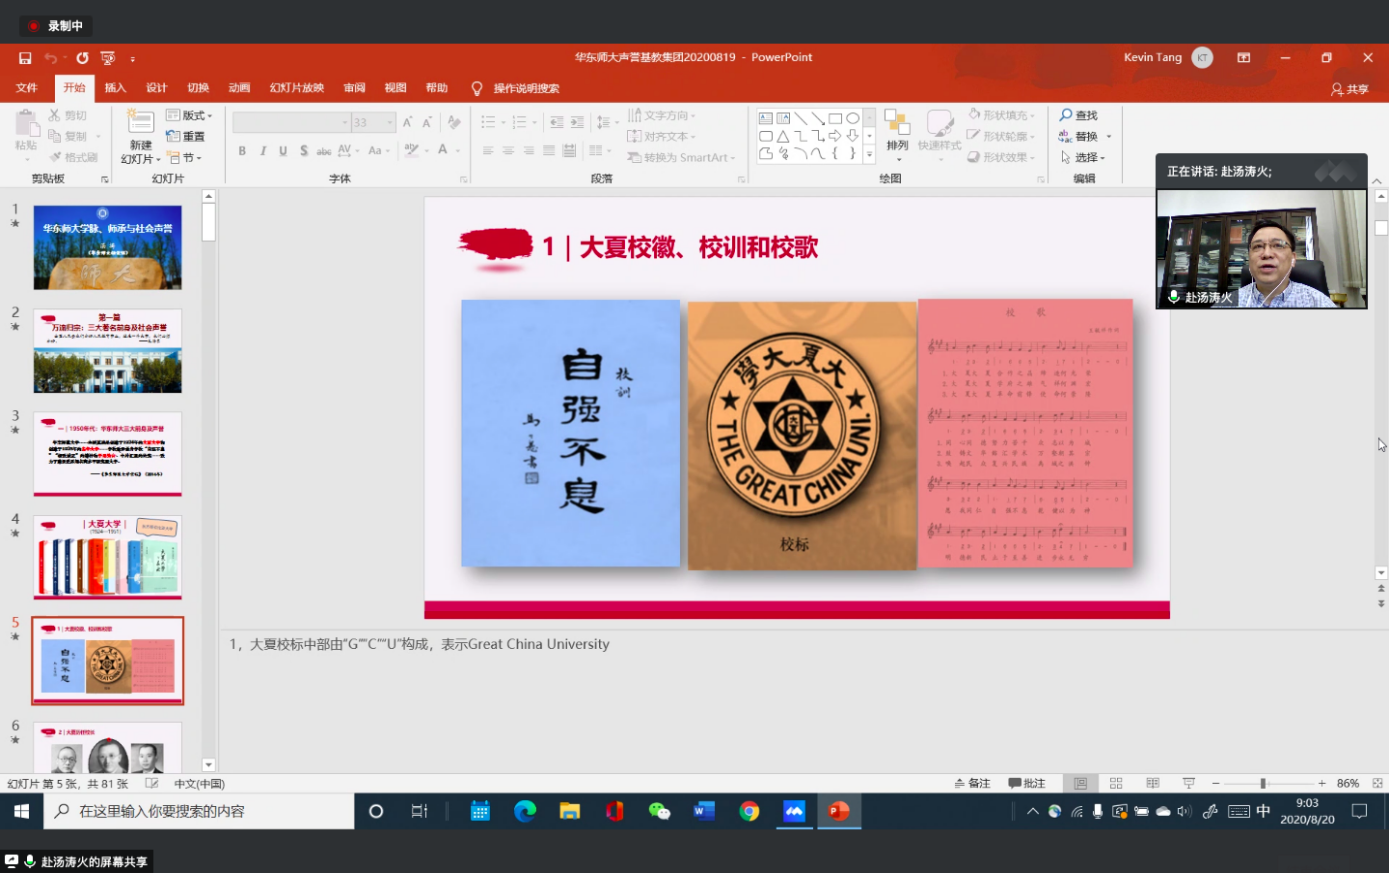Toggle the Comments pane in status bar
The width and height of the screenshot is (1389, 873).
[1027, 783]
